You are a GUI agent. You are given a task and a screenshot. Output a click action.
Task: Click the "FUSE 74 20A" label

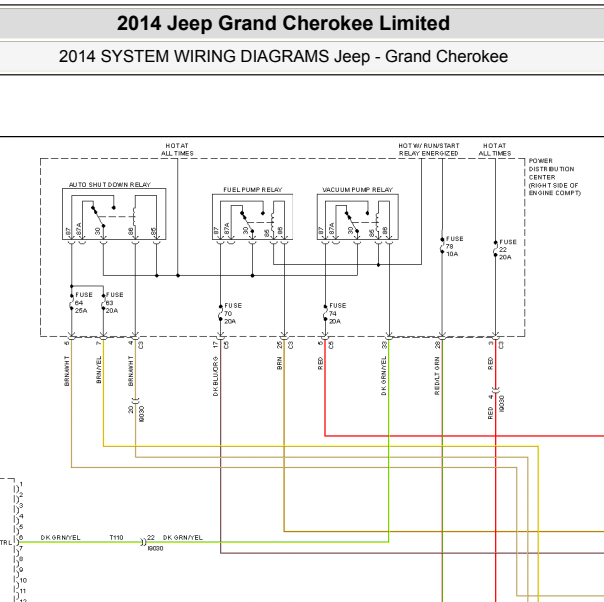(x=337, y=314)
